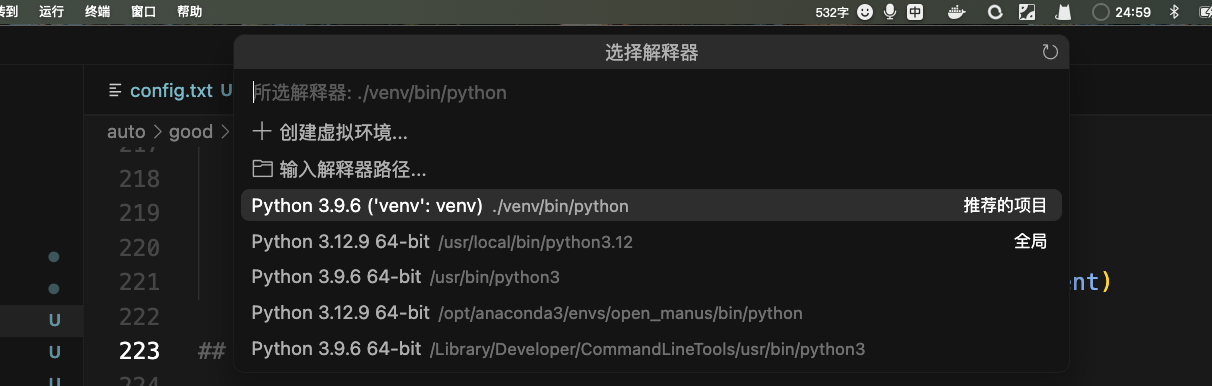Open the 帮助 menu

[x=189, y=12]
